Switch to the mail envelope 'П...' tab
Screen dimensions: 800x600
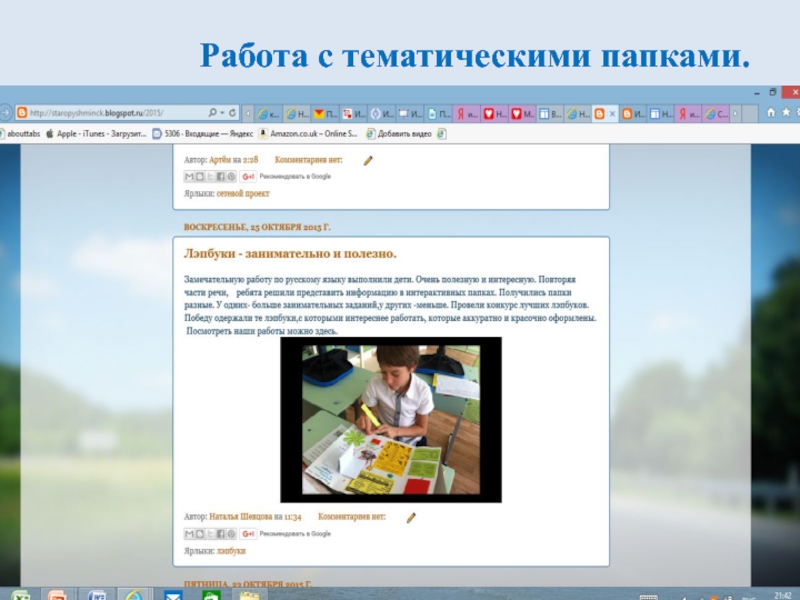325,114
